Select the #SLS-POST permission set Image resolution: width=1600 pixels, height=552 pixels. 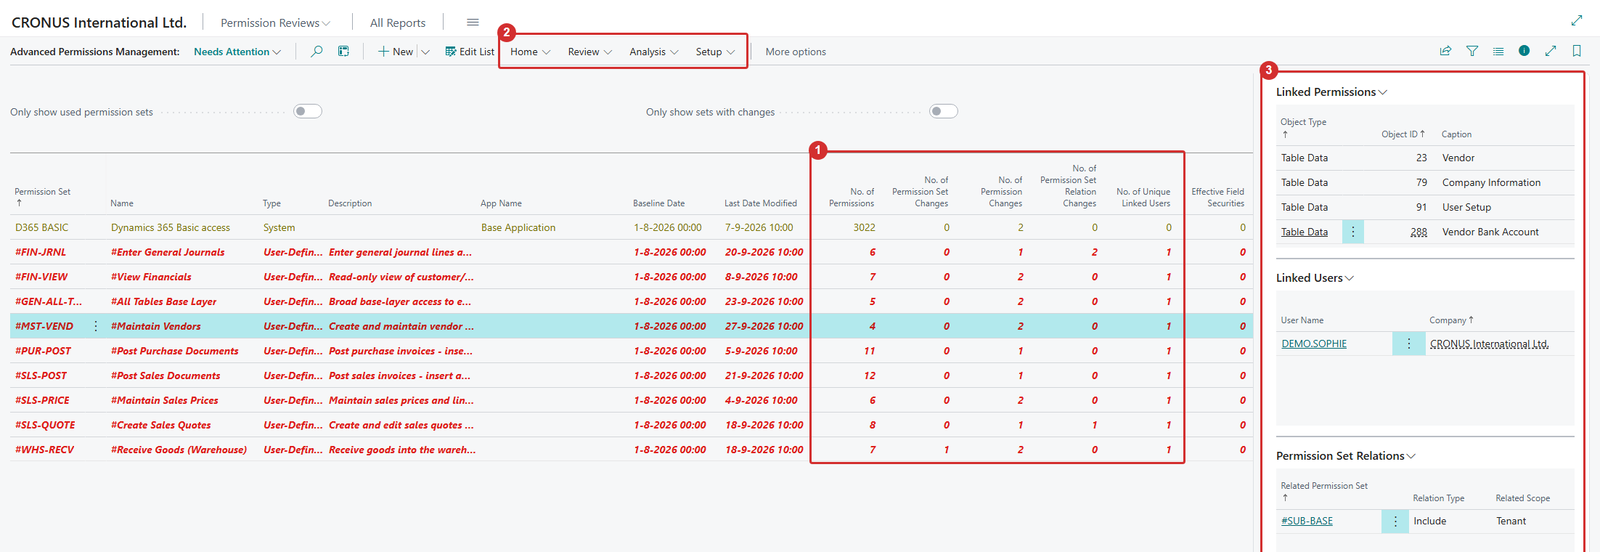[41, 376]
